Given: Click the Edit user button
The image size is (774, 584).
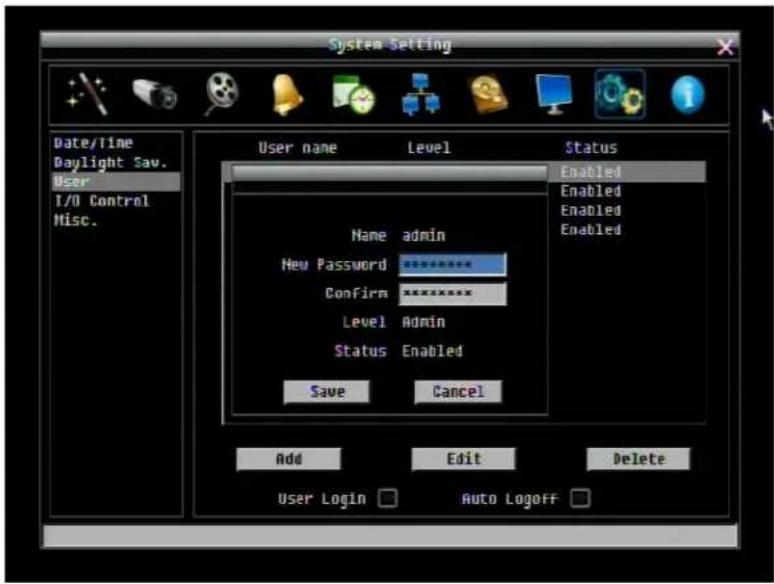Looking at the screenshot, I should click(464, 459).
